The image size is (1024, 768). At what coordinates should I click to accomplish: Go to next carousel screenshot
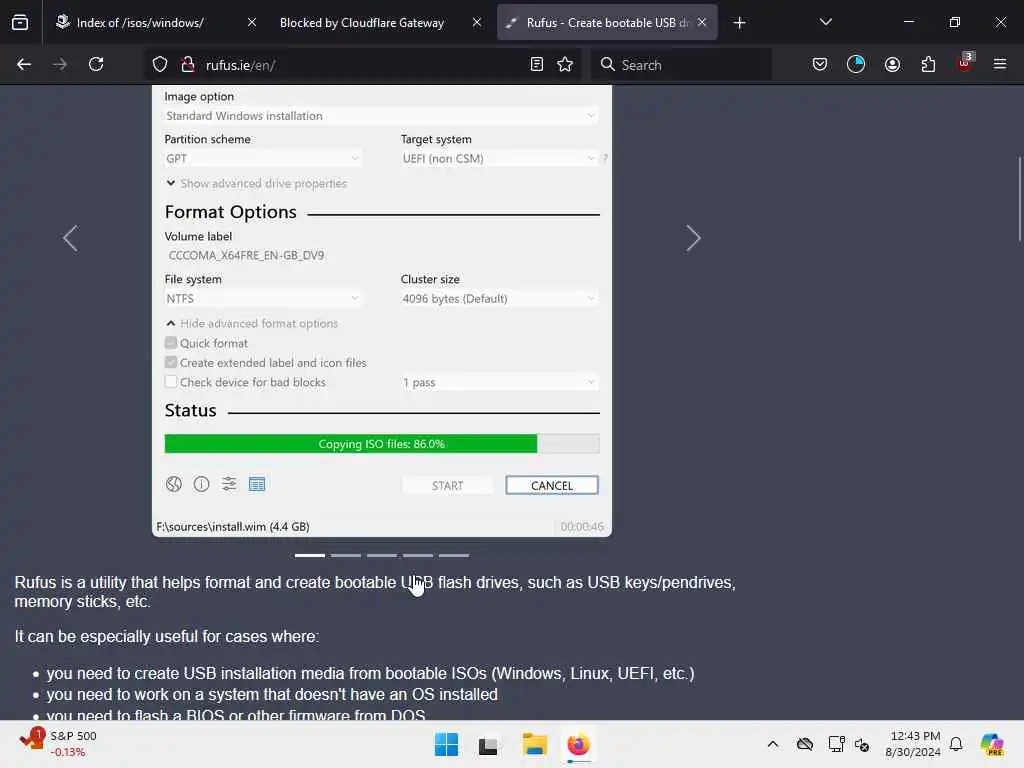tap(693, 238)
